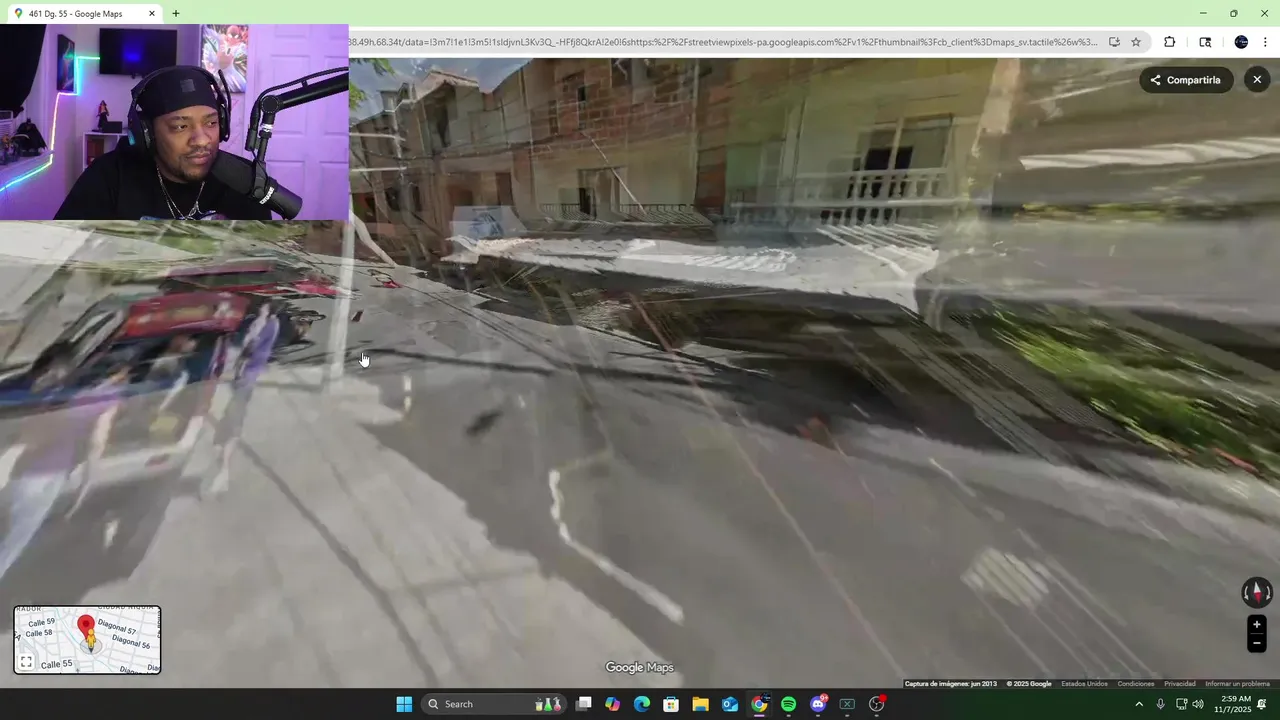Open Microsoft Edge from the taskbar
1280x720 pixels.
click(642, 704)
